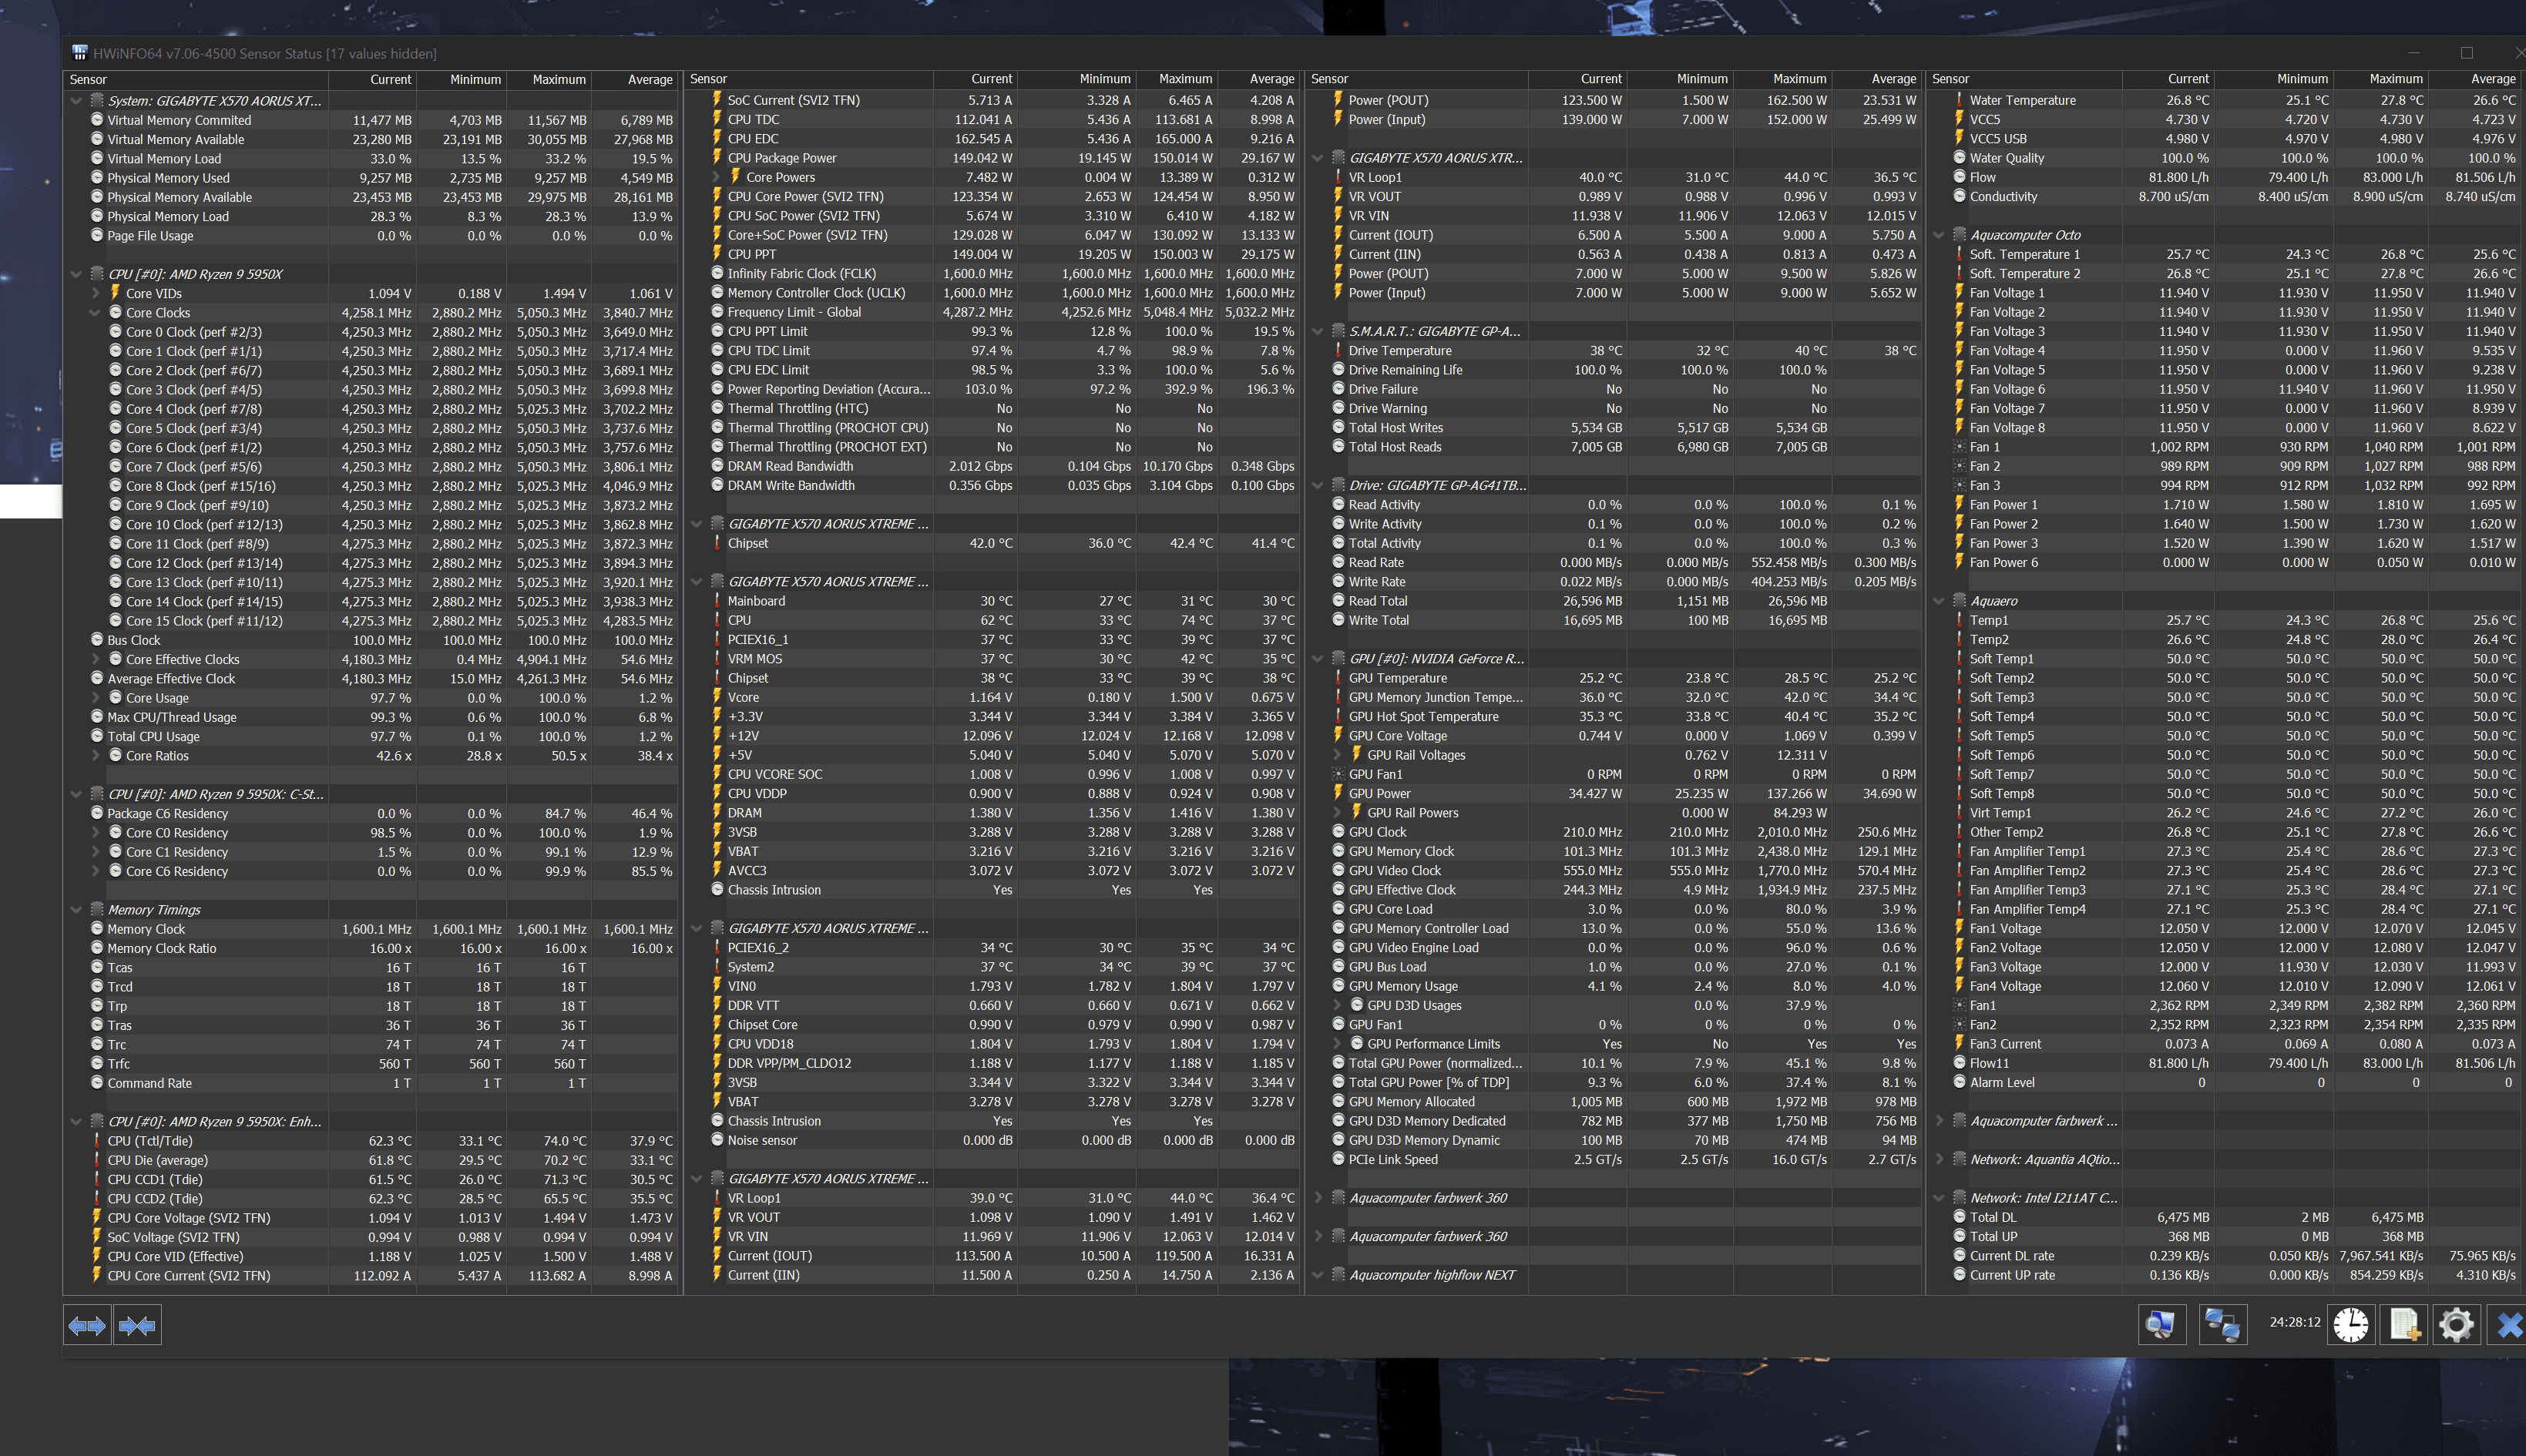Viewport: 2526px width, 1456px height.
Task: Select the GPU Memory Junction Temperature row
Action: point(1614,697)
